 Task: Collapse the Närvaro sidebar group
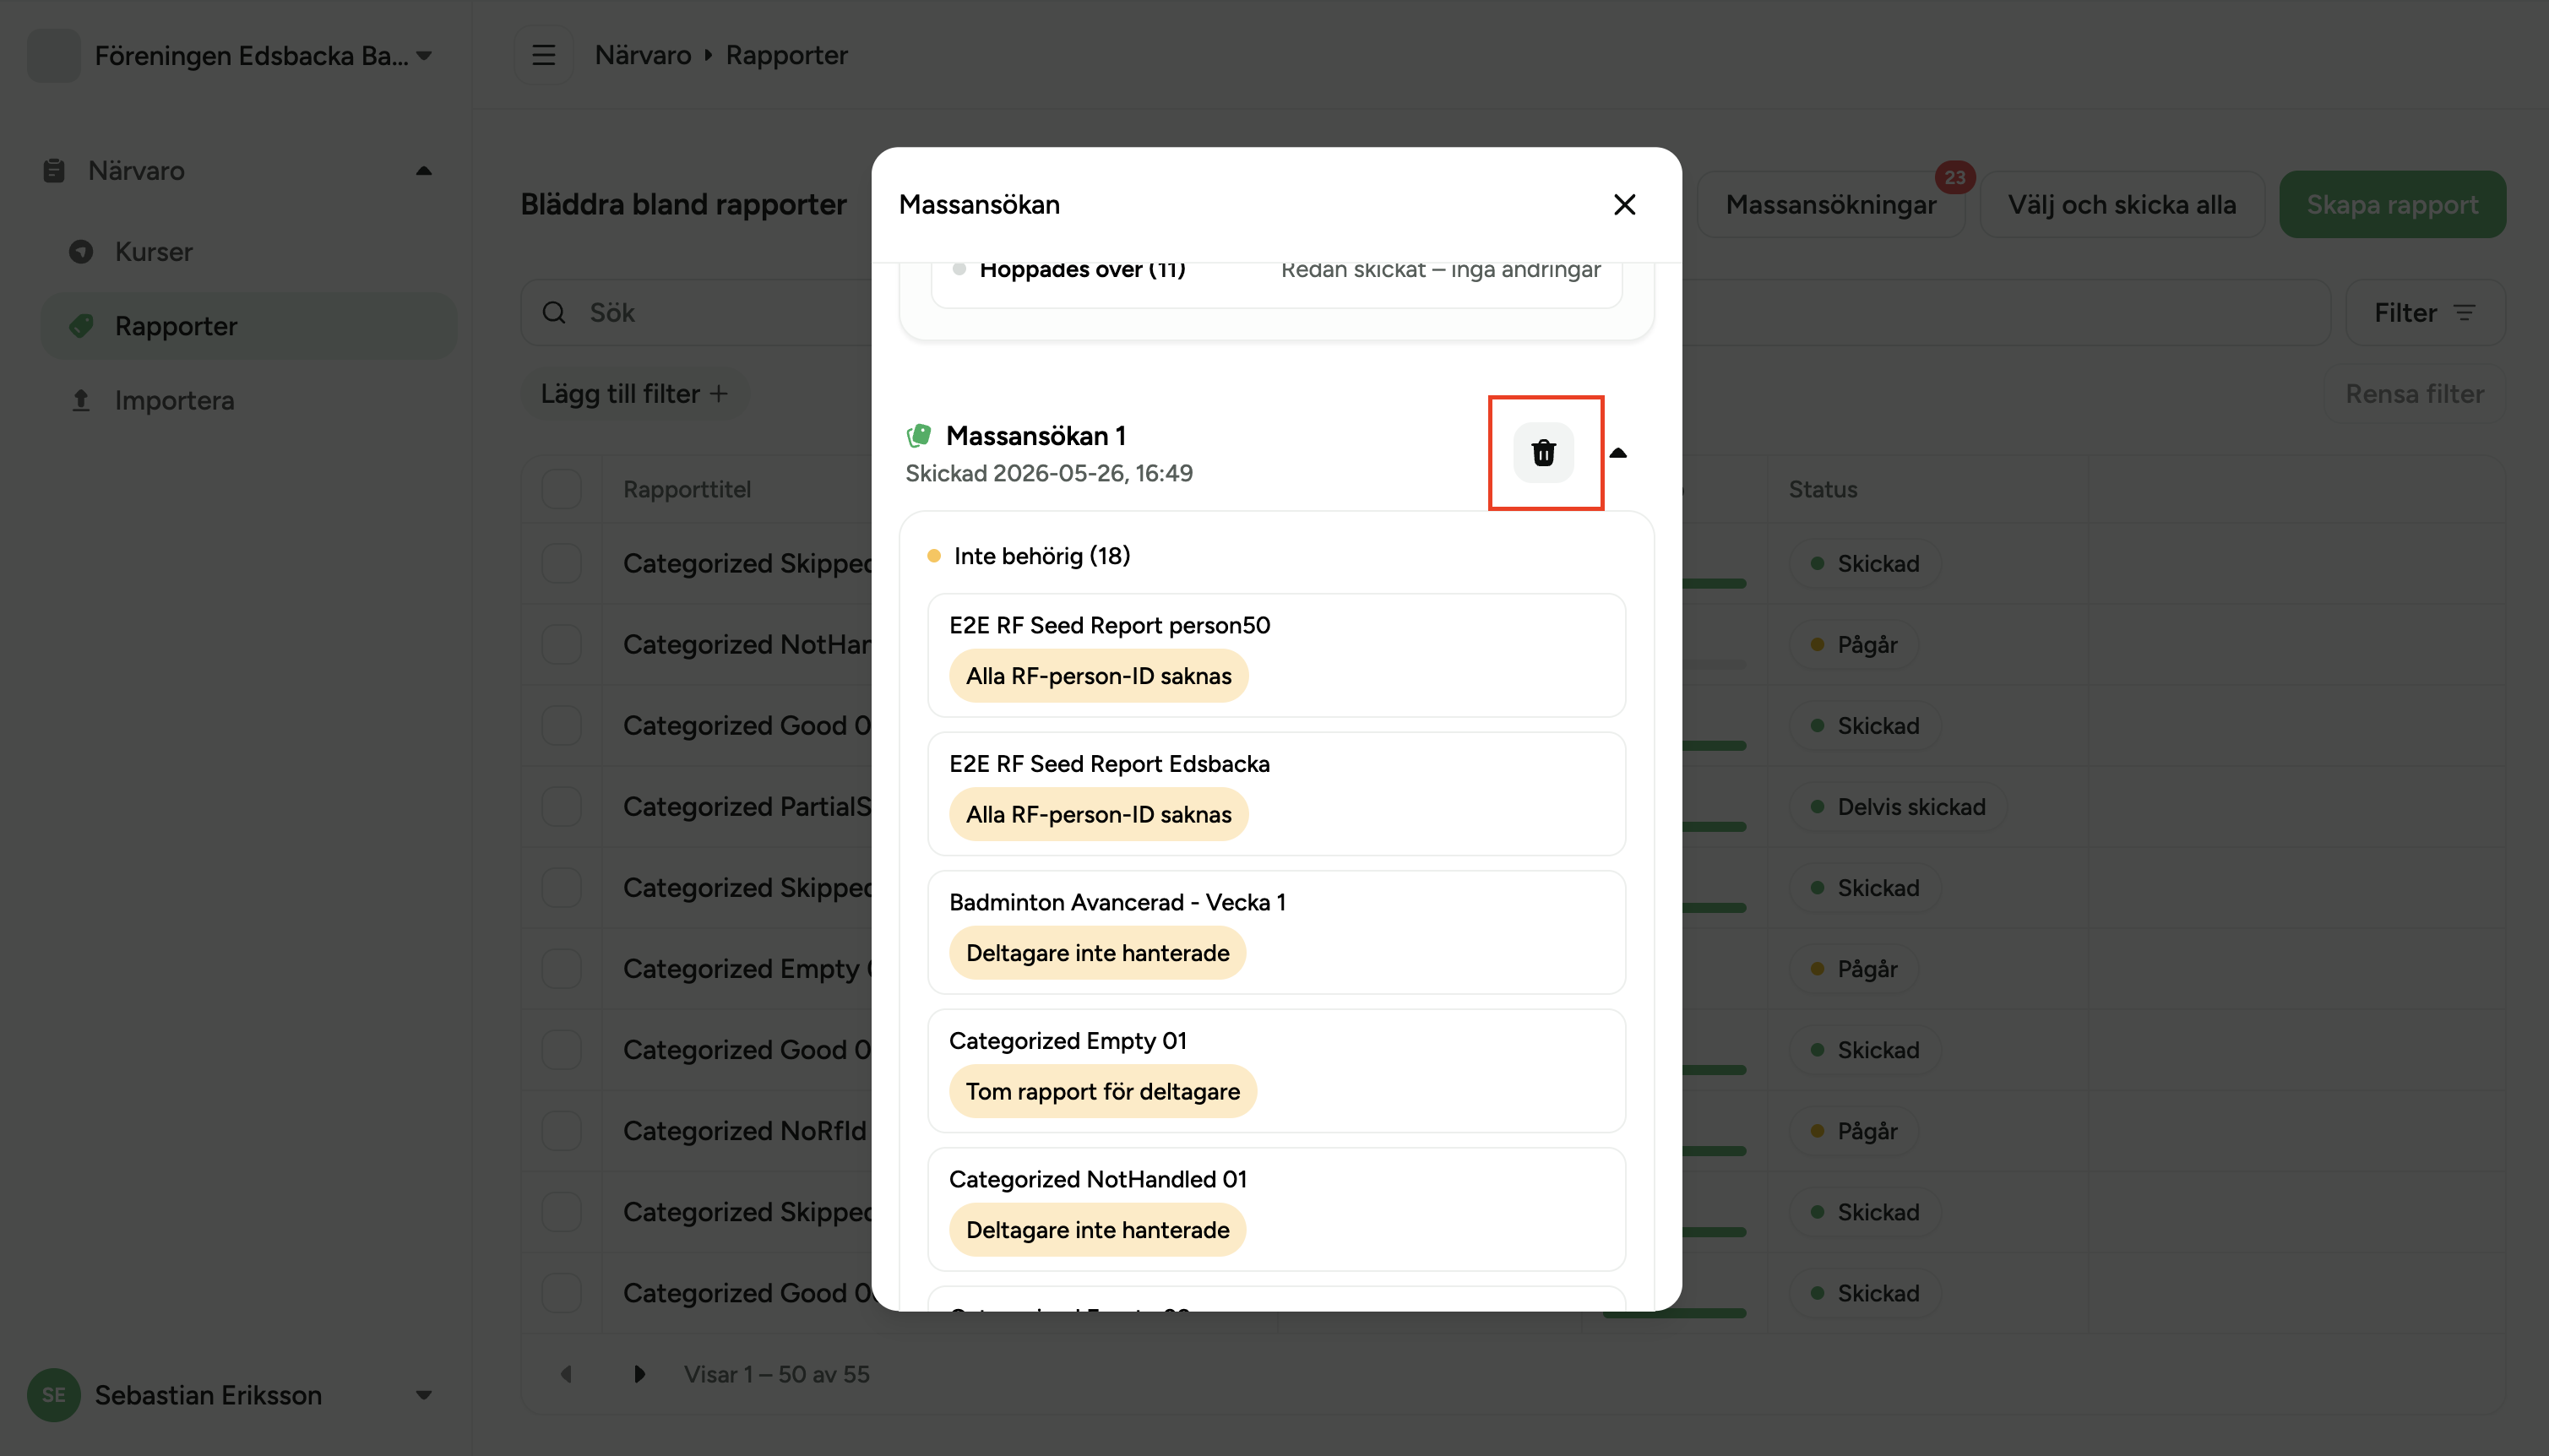pyautogui.click(x=424, y=171)
